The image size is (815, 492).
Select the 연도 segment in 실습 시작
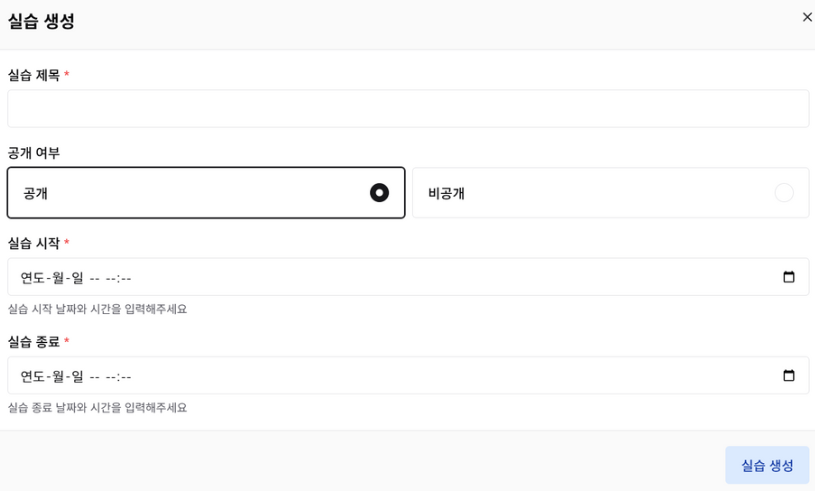(31, 278)
